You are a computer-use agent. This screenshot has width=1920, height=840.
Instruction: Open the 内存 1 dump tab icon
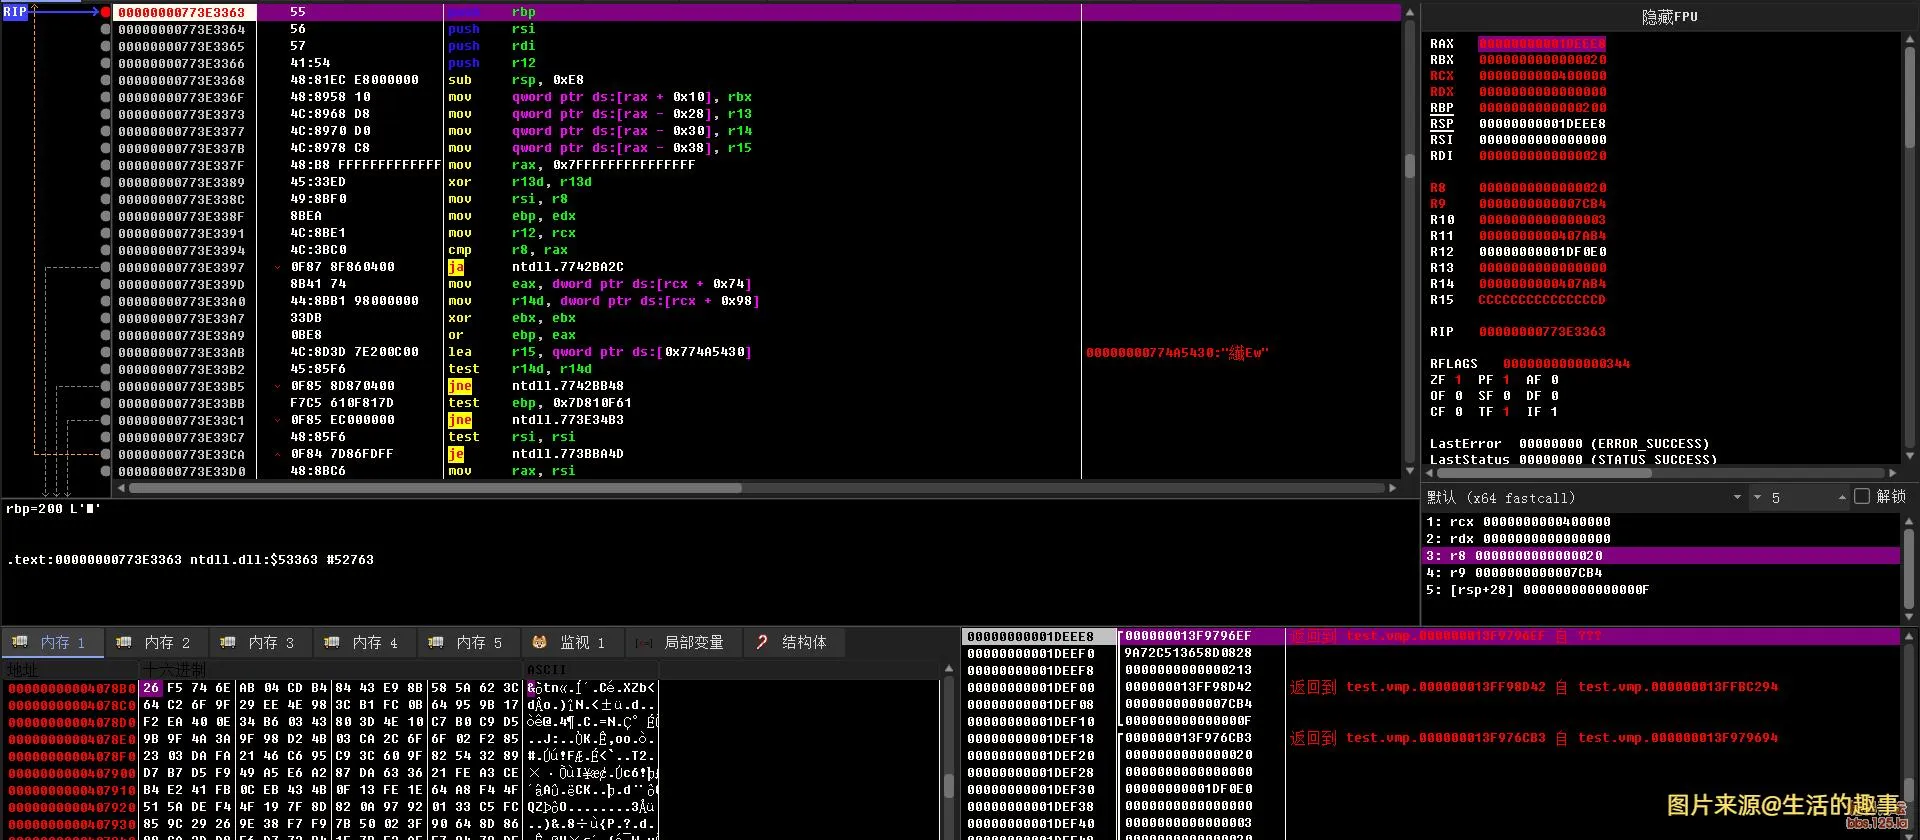click(x=19, y=642)
